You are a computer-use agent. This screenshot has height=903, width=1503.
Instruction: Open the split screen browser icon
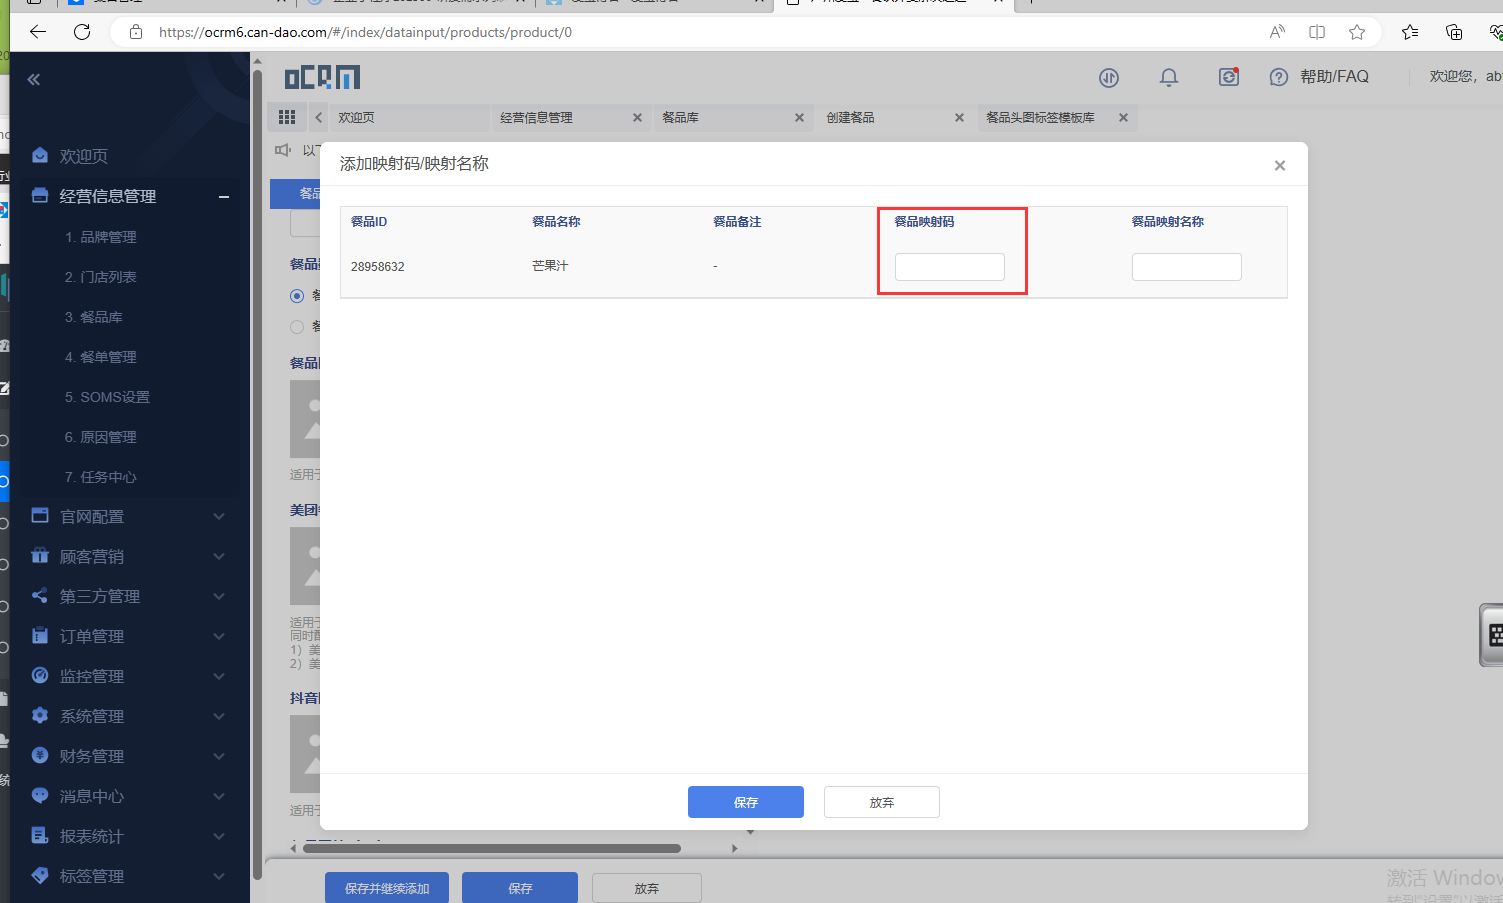pos(1317,32)
